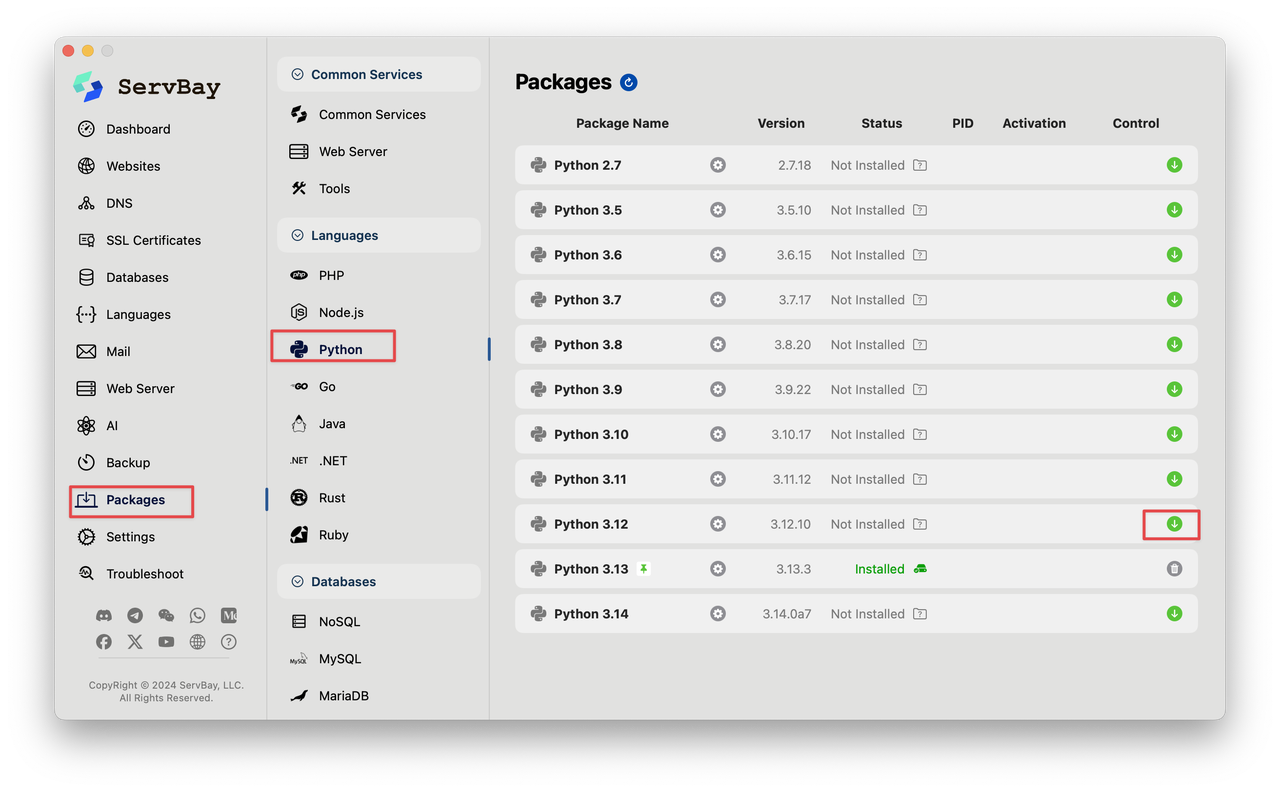Click the WeChat icon
The image size is (1280, 792).
[x=166, y=616]
